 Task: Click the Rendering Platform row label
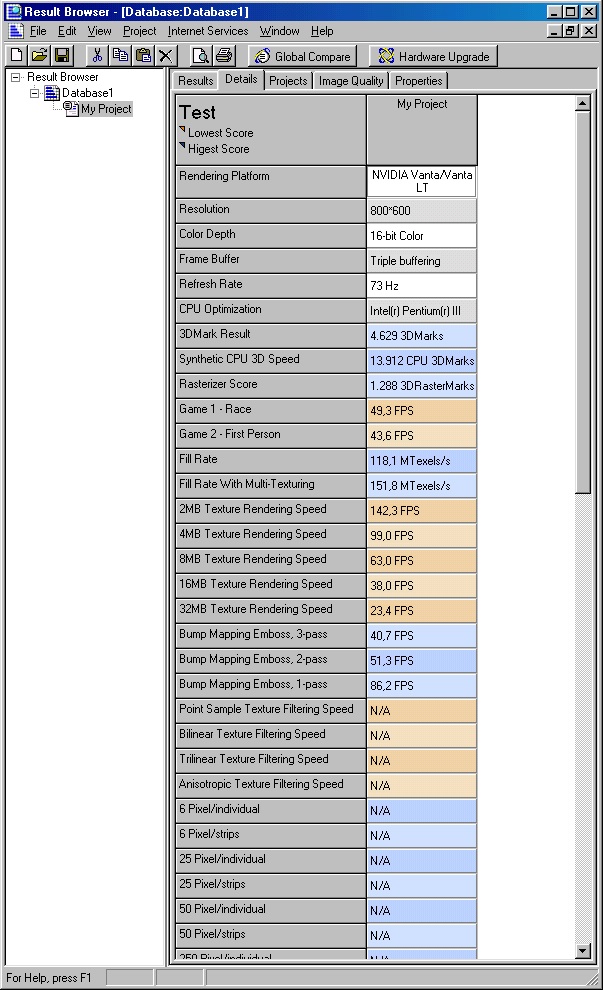[x=271, y=182]
